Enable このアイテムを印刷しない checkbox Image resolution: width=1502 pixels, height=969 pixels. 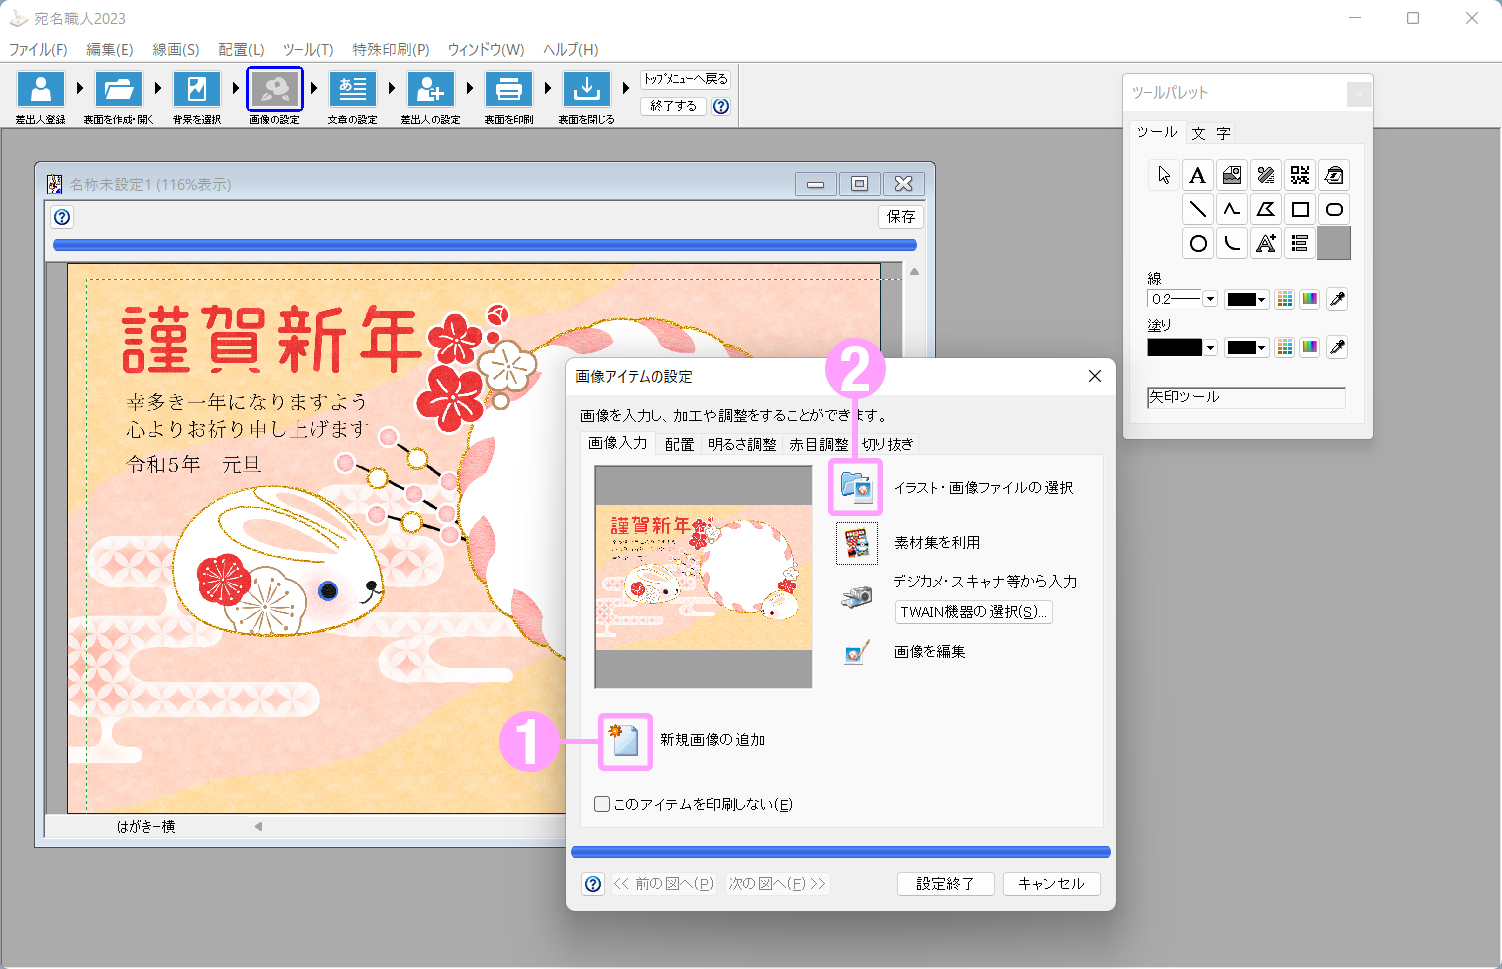(602, 804)
